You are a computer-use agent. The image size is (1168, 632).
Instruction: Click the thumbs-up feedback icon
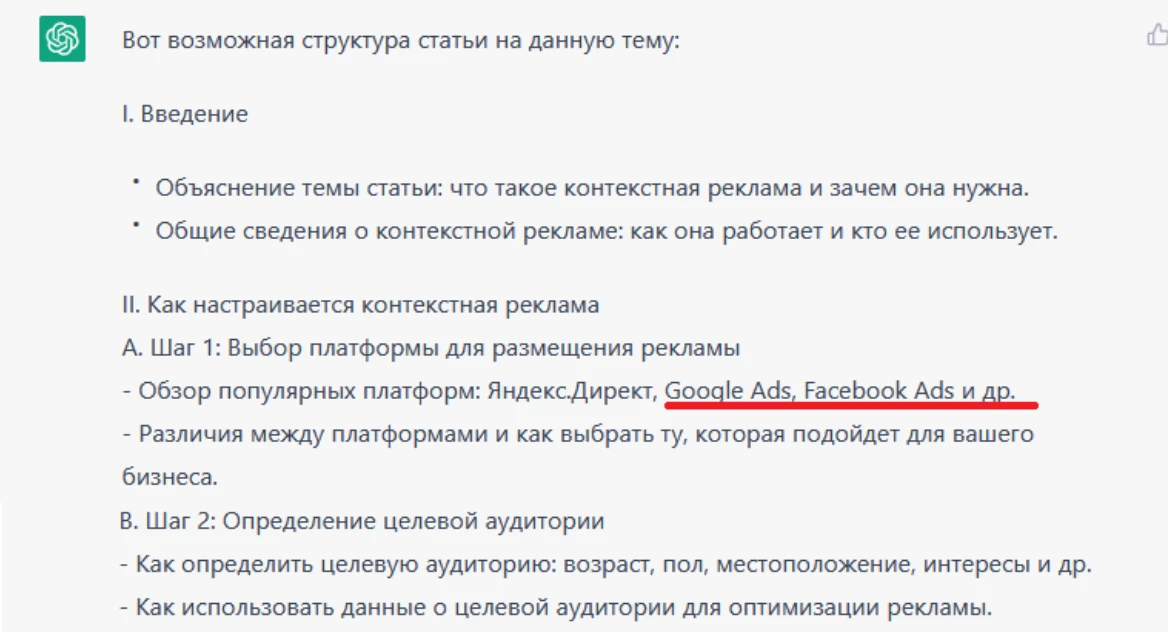pyautogui.click(x=1156, y=37)
